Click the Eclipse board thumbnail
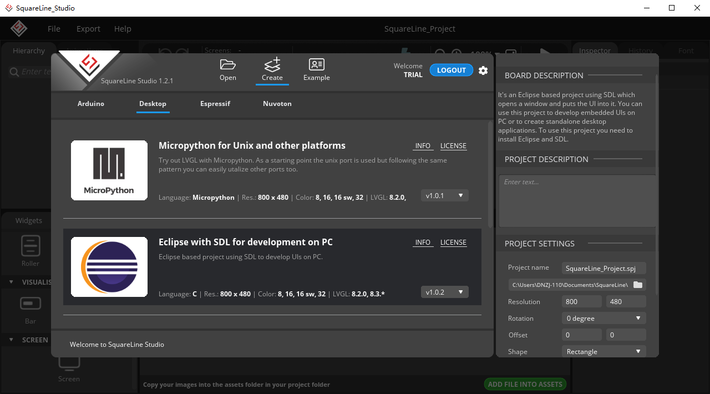 [109, 267]
